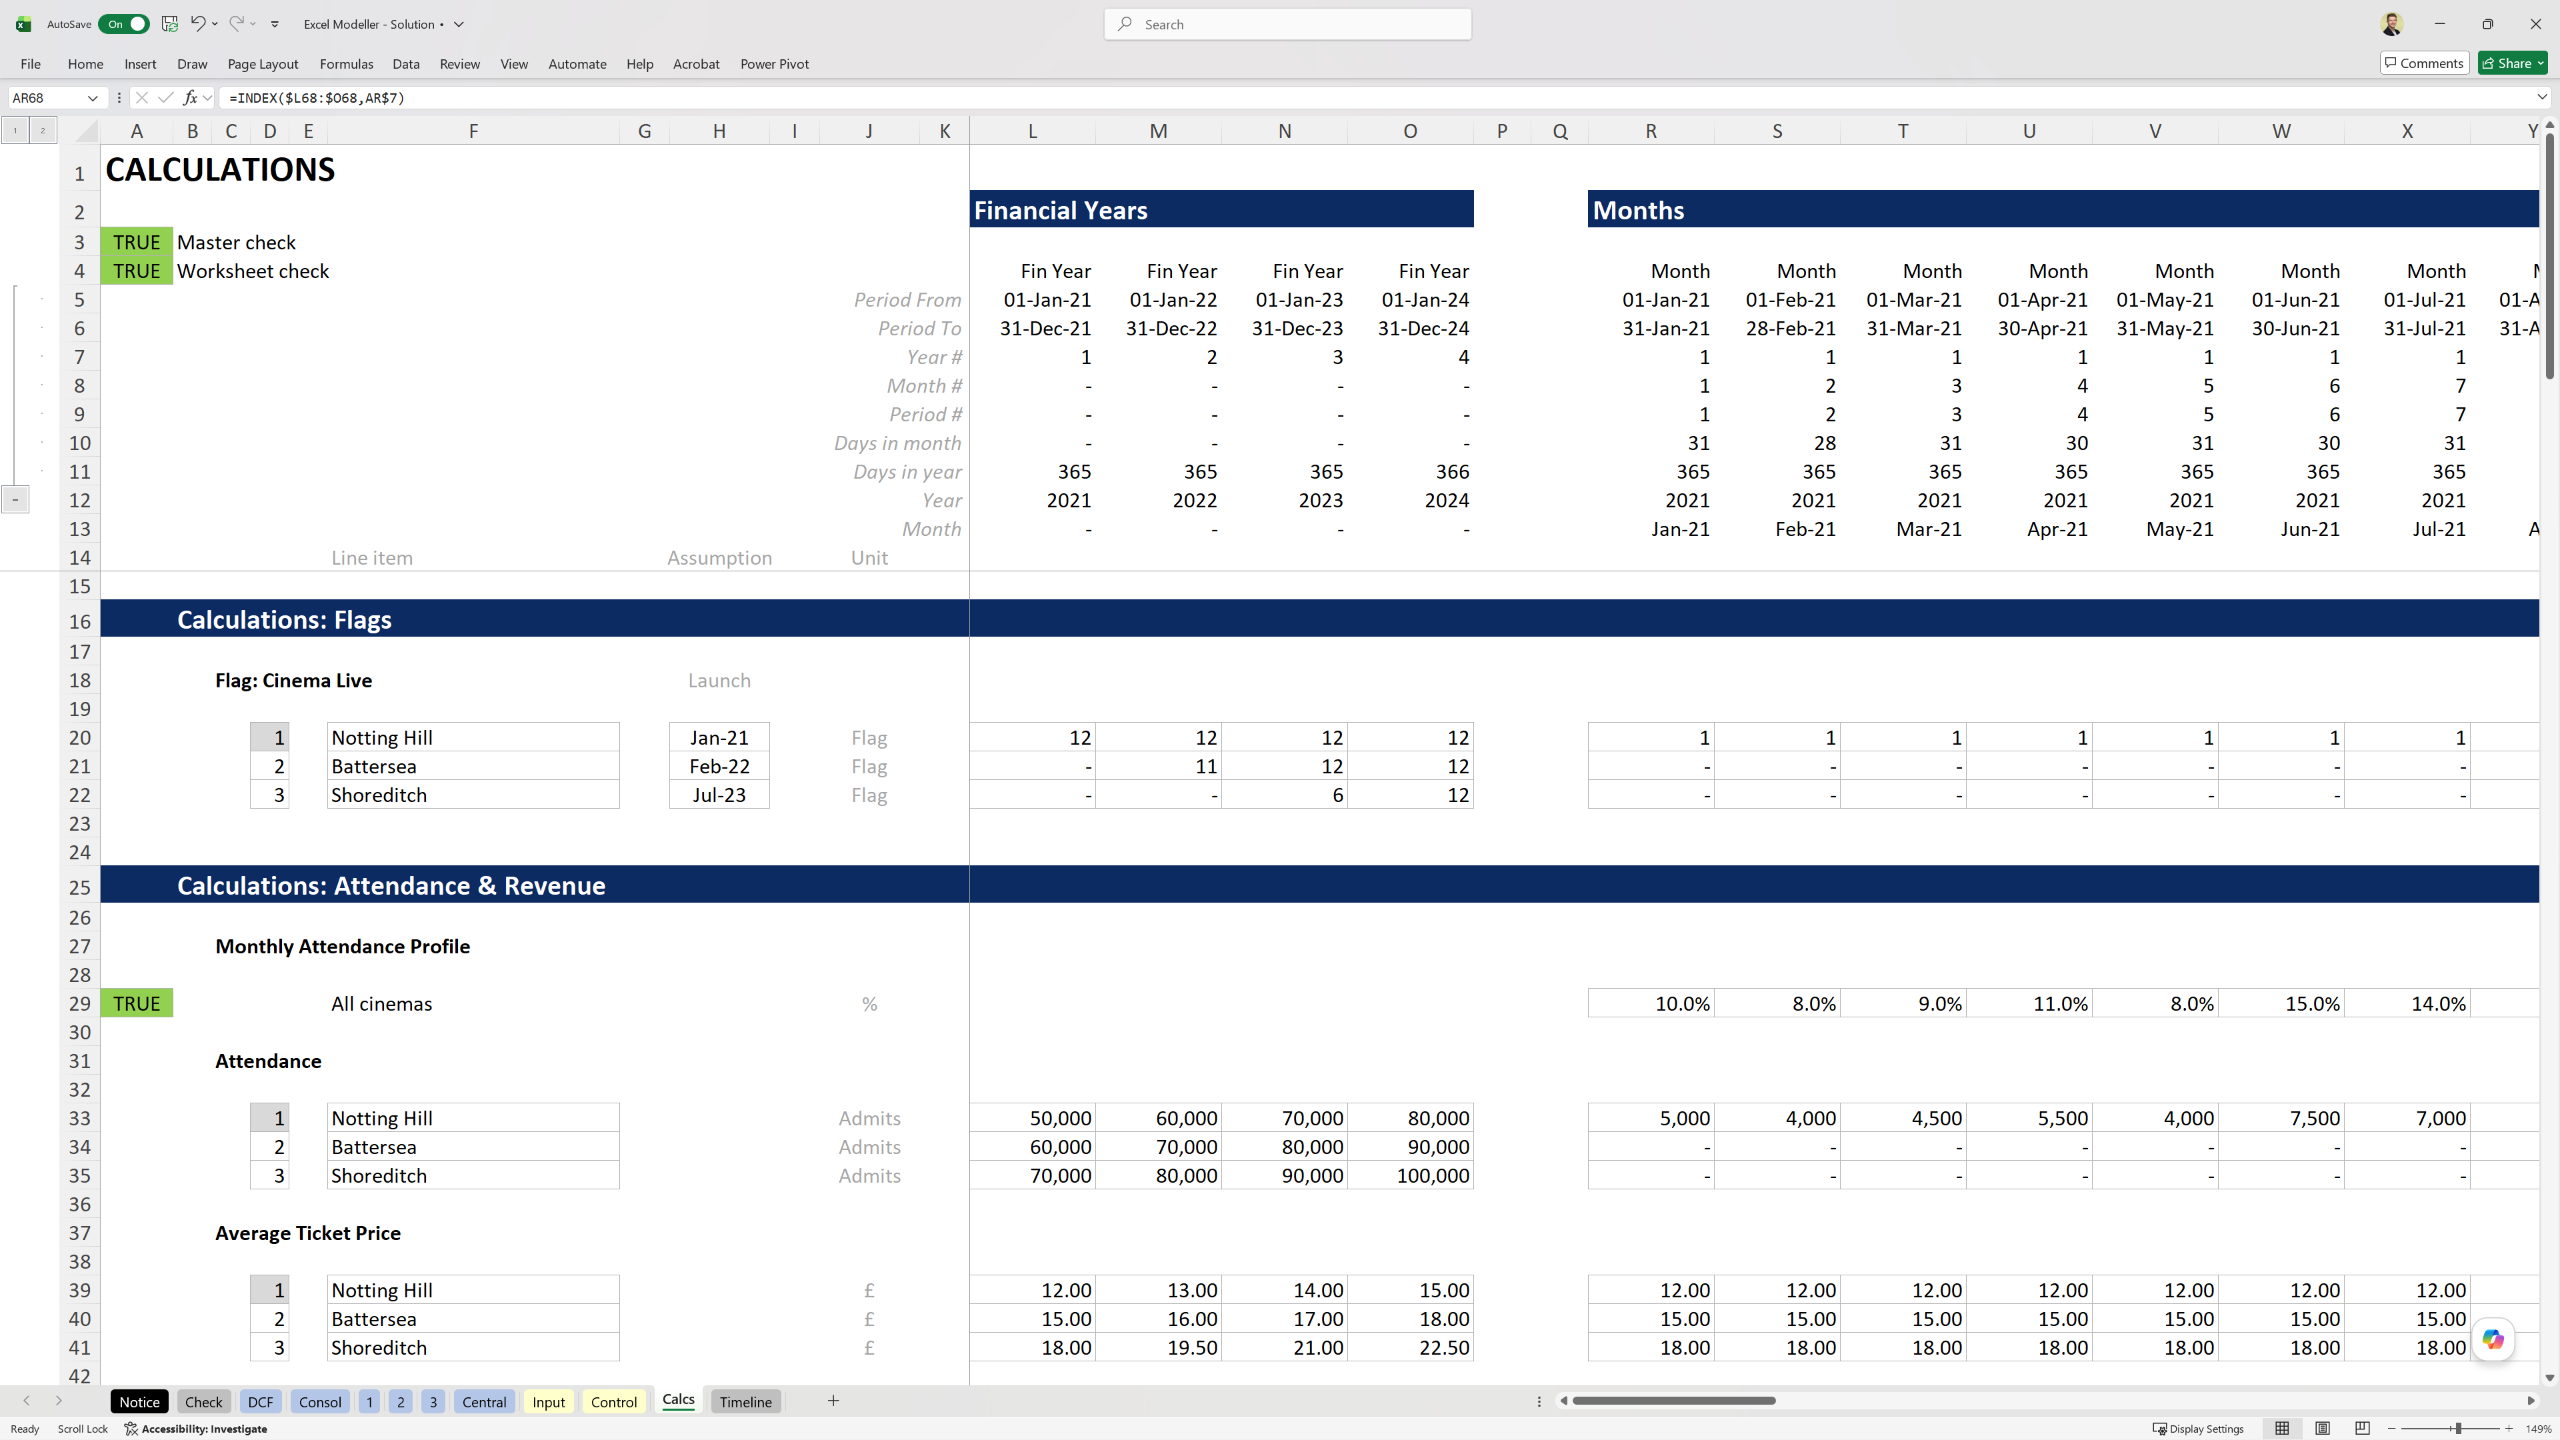Switch to Page Layout view icon
2560x1440 pixels.
click(2322, 1429)
